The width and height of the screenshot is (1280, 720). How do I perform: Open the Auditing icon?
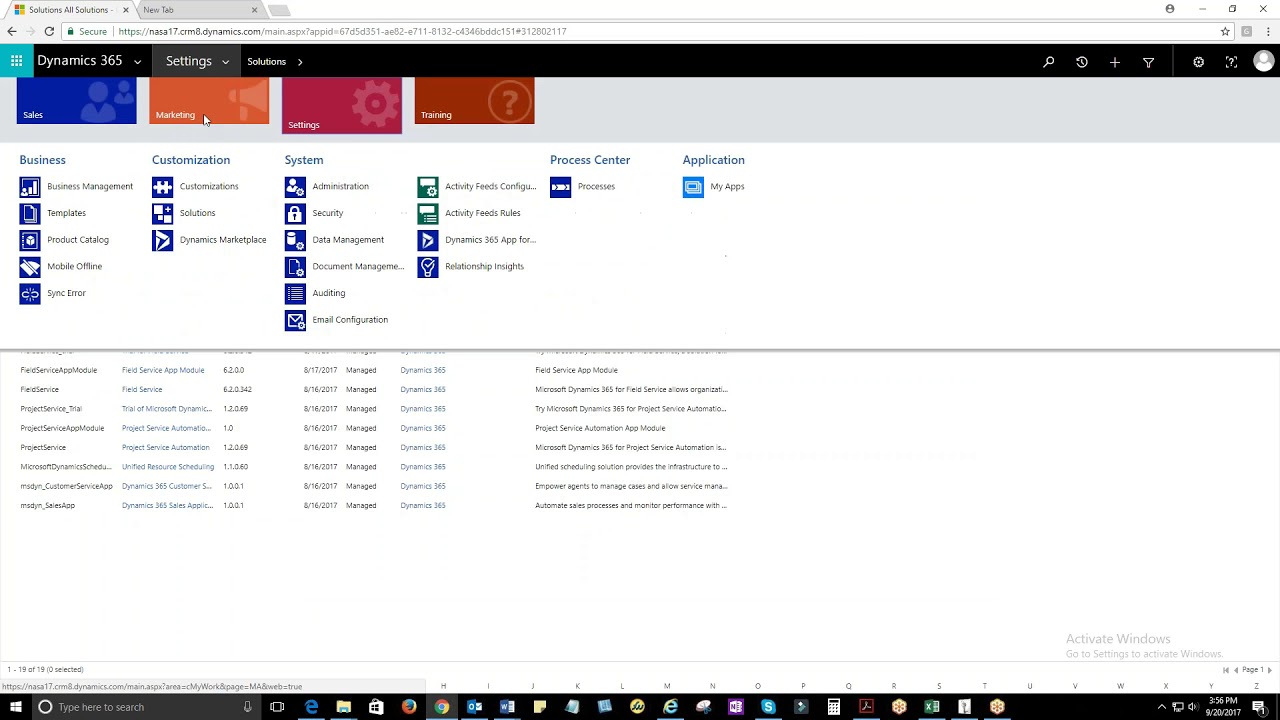tap(295, 293)
